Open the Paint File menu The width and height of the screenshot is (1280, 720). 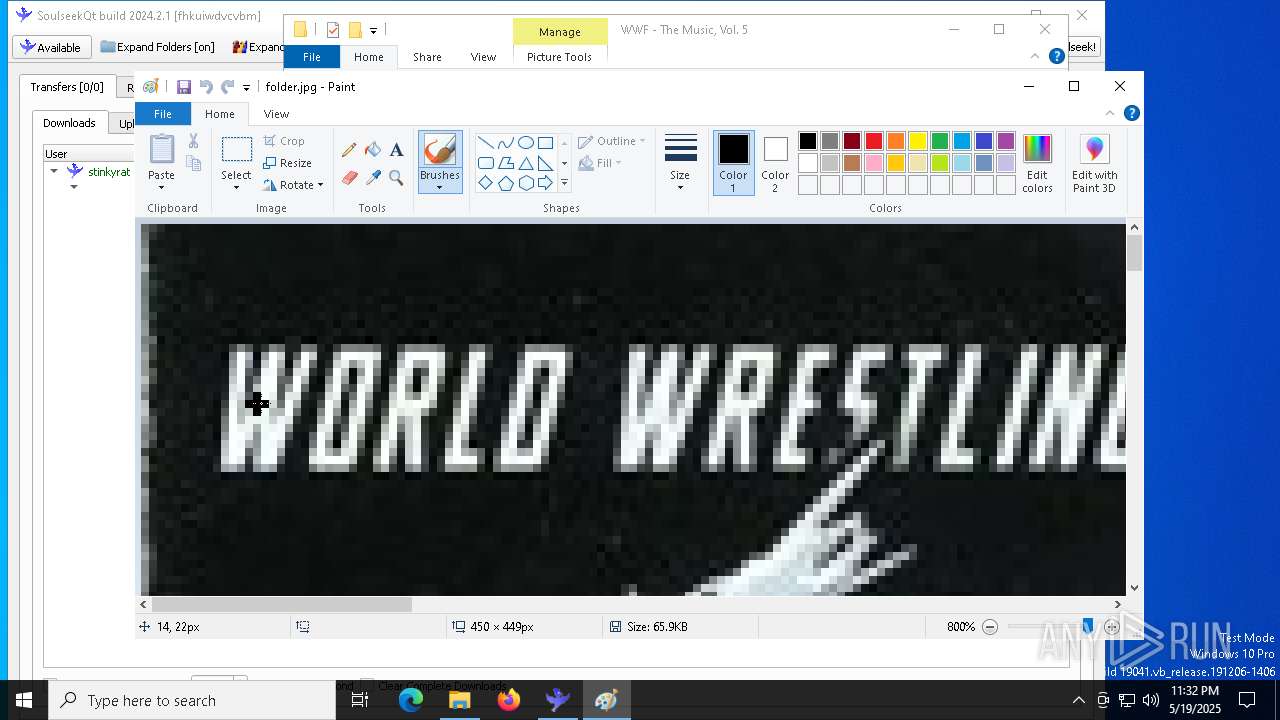click(162, 114)
